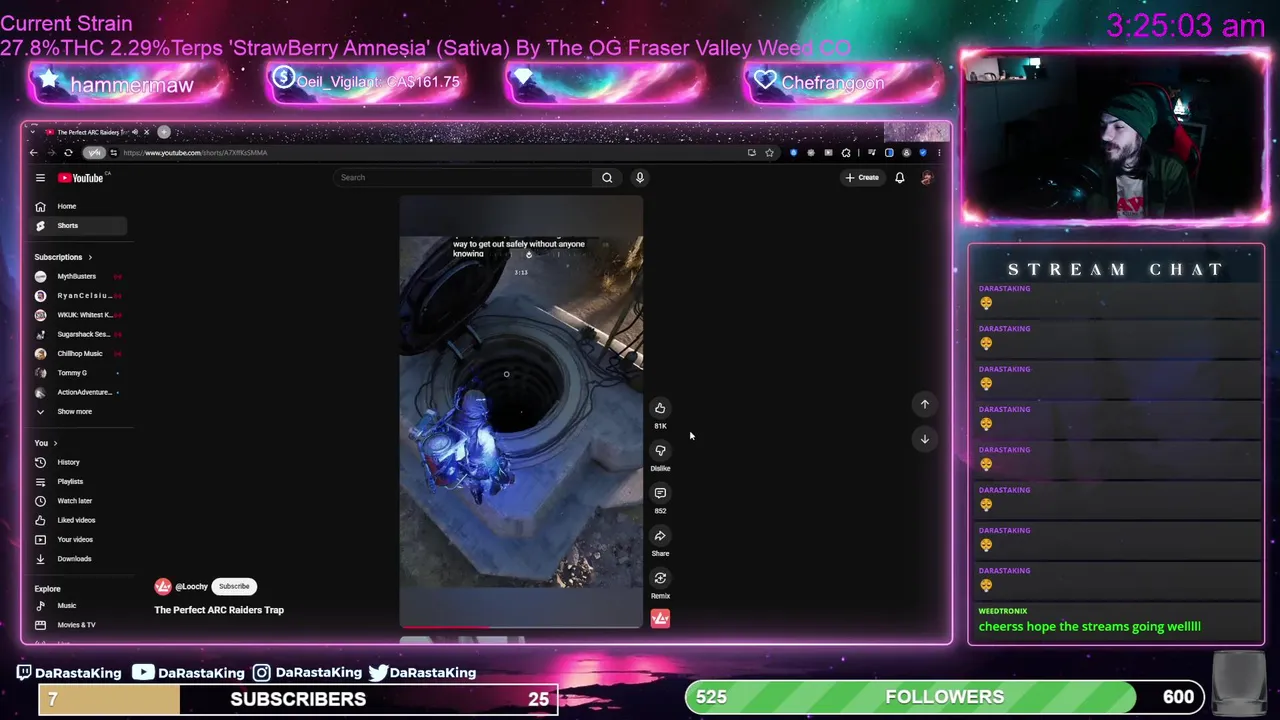Go to Home in sidebar
Image resolution: width=1280 pixels, height=720 pixels.
tap(78, 206)
